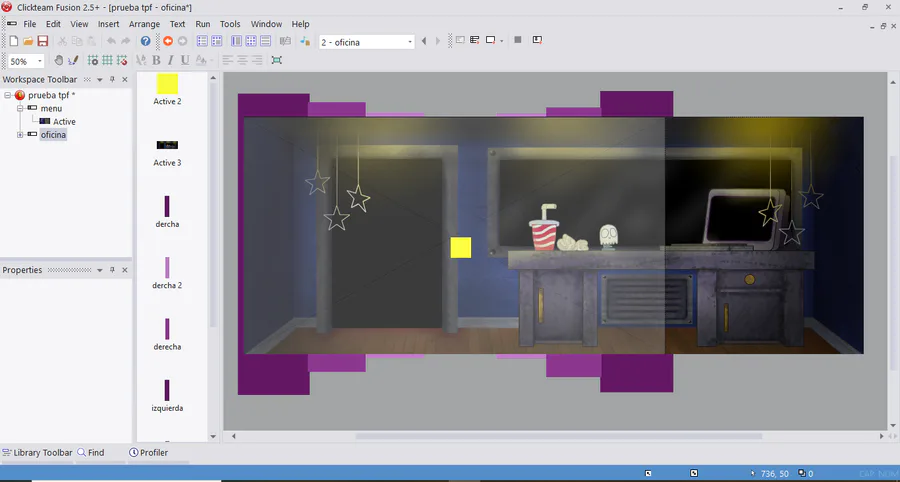Switch to the Profiler tab
Viewport: 900px width, 482px height.
[x=149, y=453]
